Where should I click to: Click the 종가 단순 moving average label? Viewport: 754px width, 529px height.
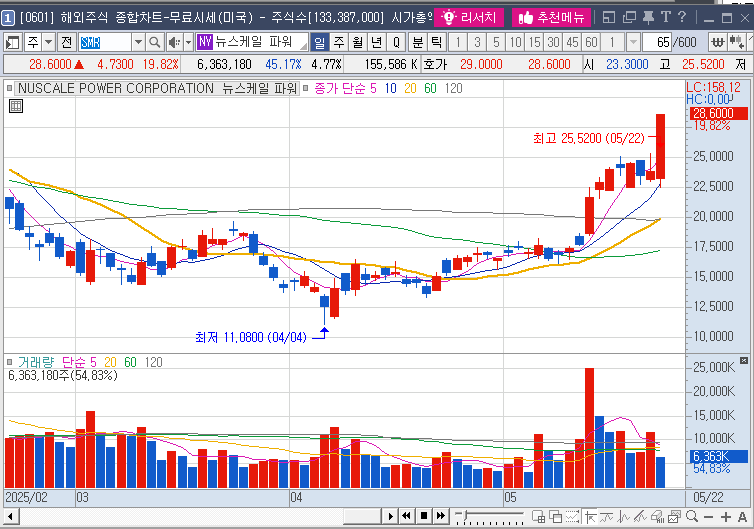pos(340,88)
